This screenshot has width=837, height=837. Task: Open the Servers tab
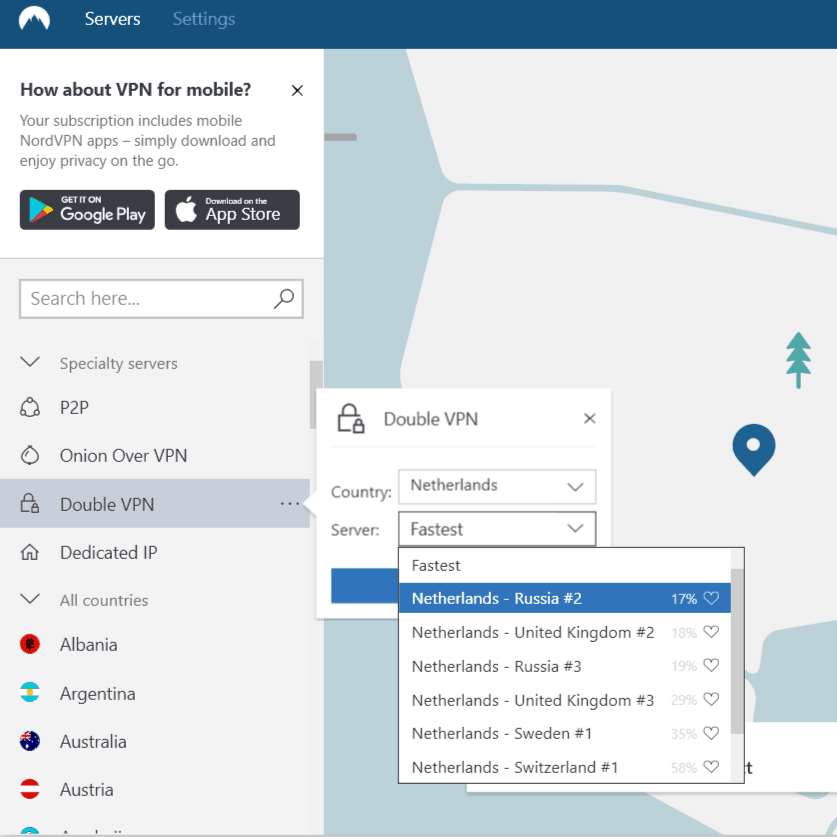(x=112, y=19)
